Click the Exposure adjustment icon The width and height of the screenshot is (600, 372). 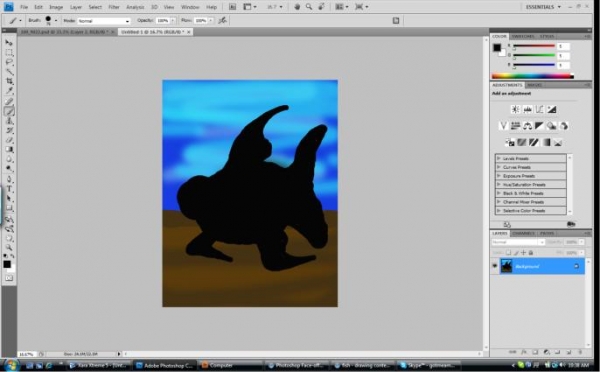coord(551,109)
